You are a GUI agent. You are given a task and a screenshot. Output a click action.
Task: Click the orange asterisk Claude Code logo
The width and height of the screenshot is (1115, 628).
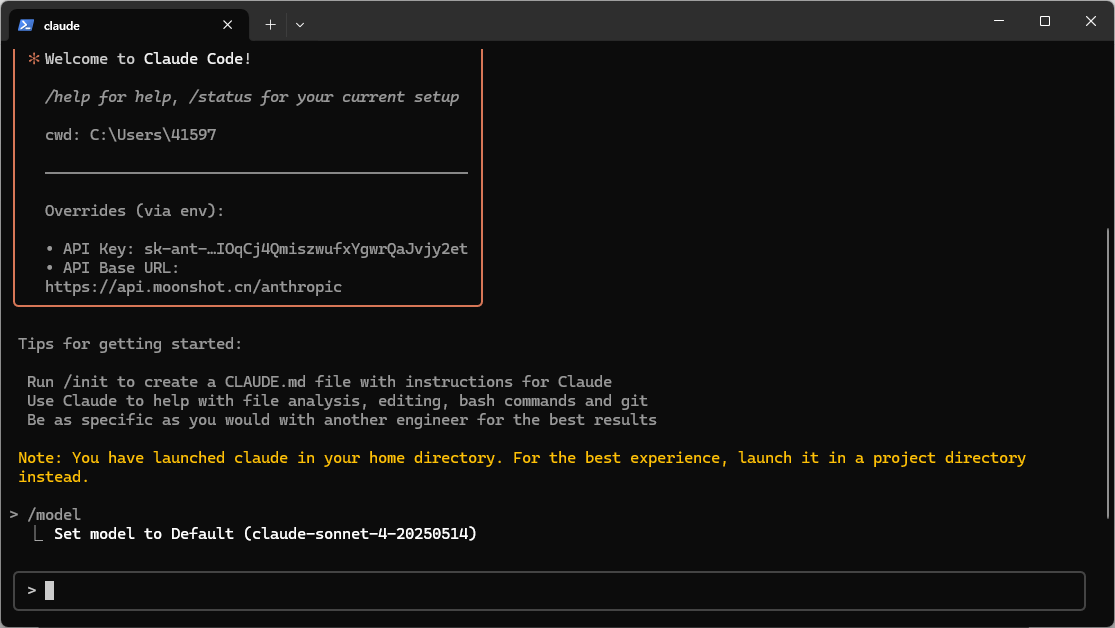[33, 59]
